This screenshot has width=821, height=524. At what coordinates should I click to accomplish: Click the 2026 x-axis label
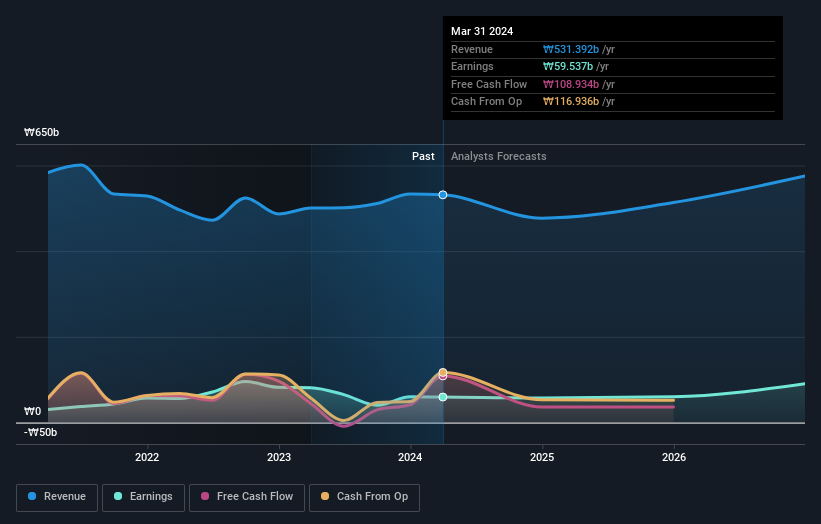674,457
